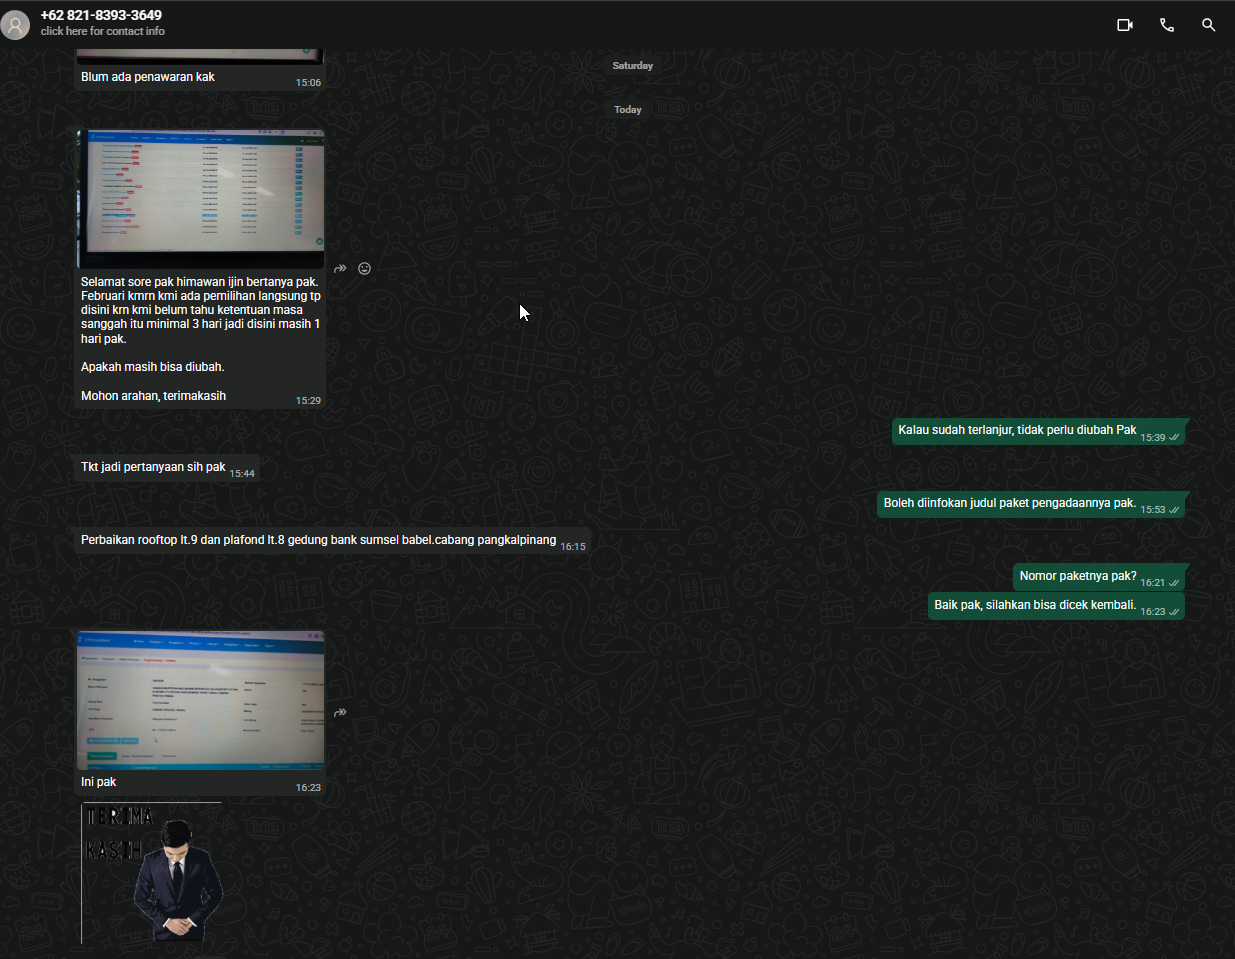The image size is (1235, 959).
Task: Select the 'Perbaikan rooftop lt.9' message
Action: pos(332,541)
